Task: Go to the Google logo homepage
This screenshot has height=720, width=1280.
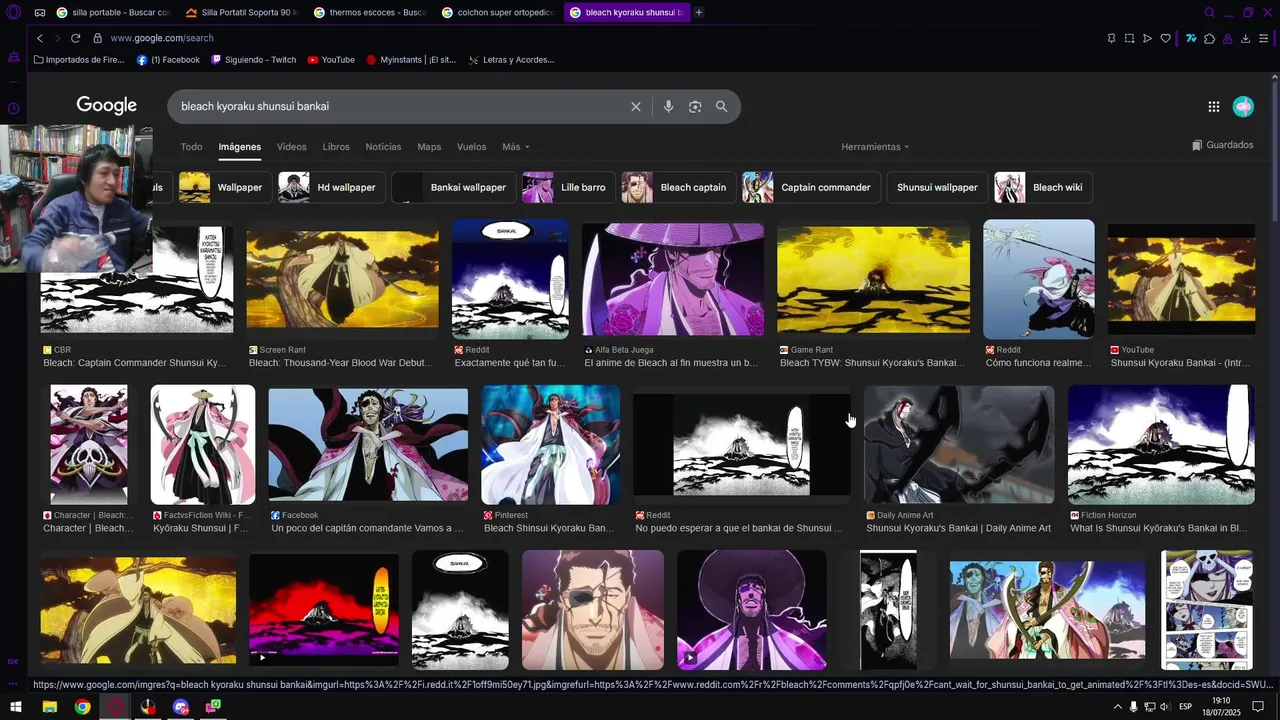Action: [107, 106]
